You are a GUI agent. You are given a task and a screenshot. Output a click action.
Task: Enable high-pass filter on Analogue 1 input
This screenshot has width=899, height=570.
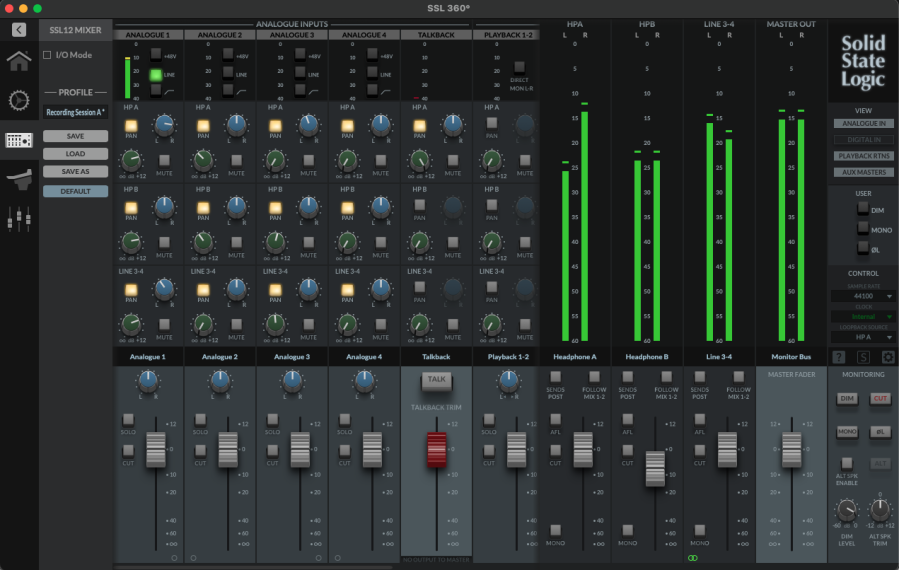156,90
